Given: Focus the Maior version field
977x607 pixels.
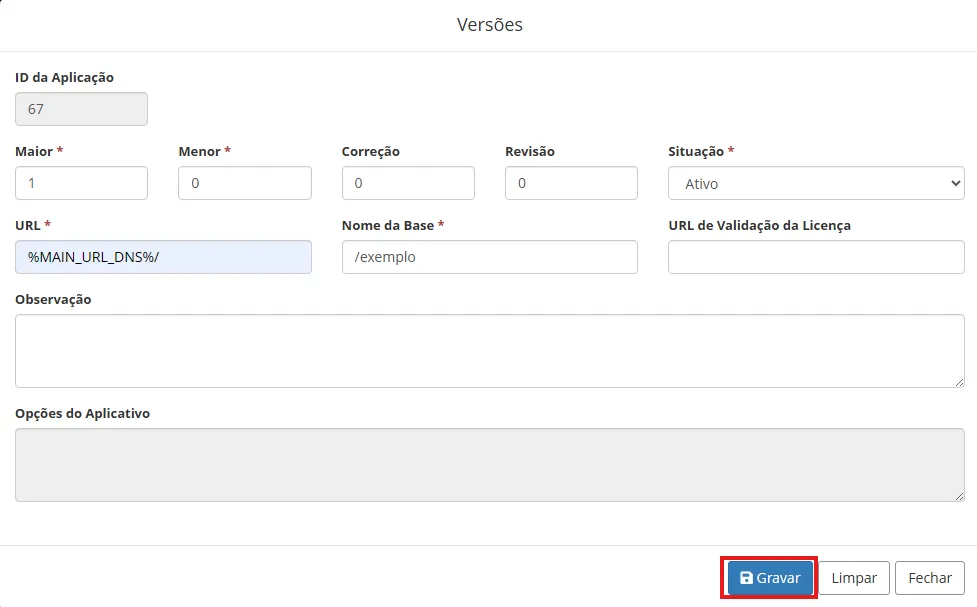Looking at the screenshot, I should click(x=82, y=183).
